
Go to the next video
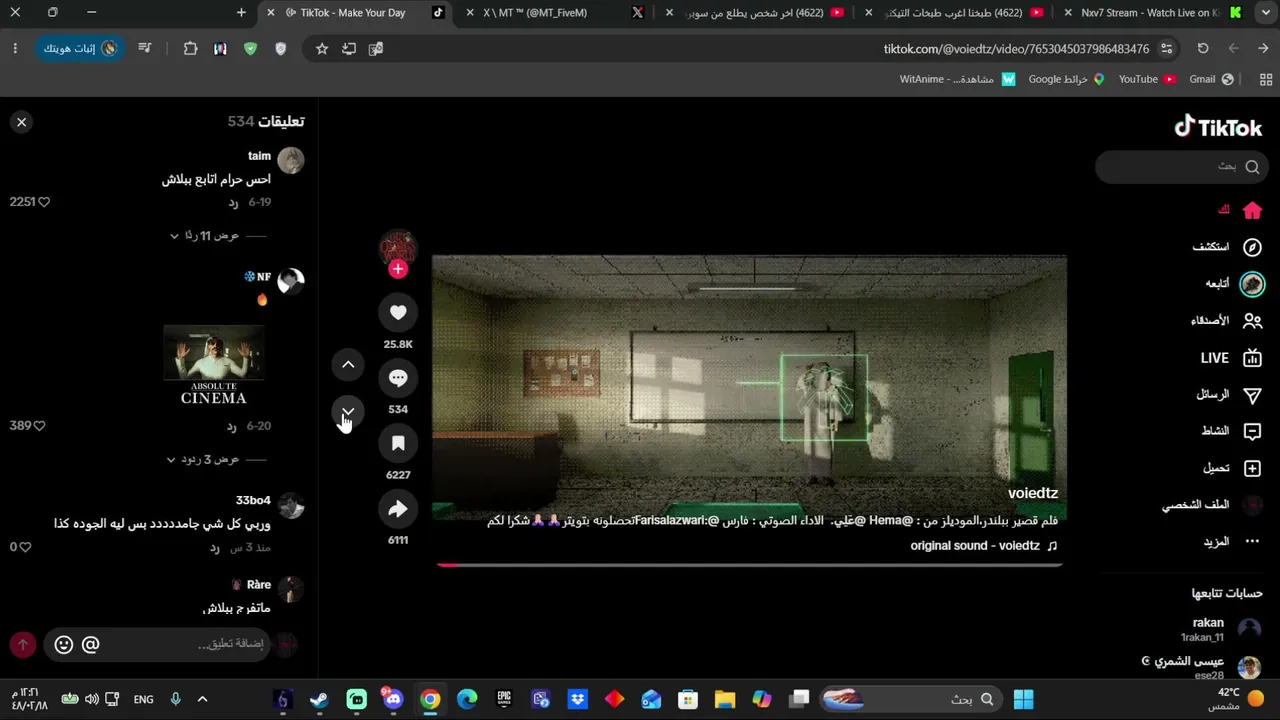tap(348, 412)
